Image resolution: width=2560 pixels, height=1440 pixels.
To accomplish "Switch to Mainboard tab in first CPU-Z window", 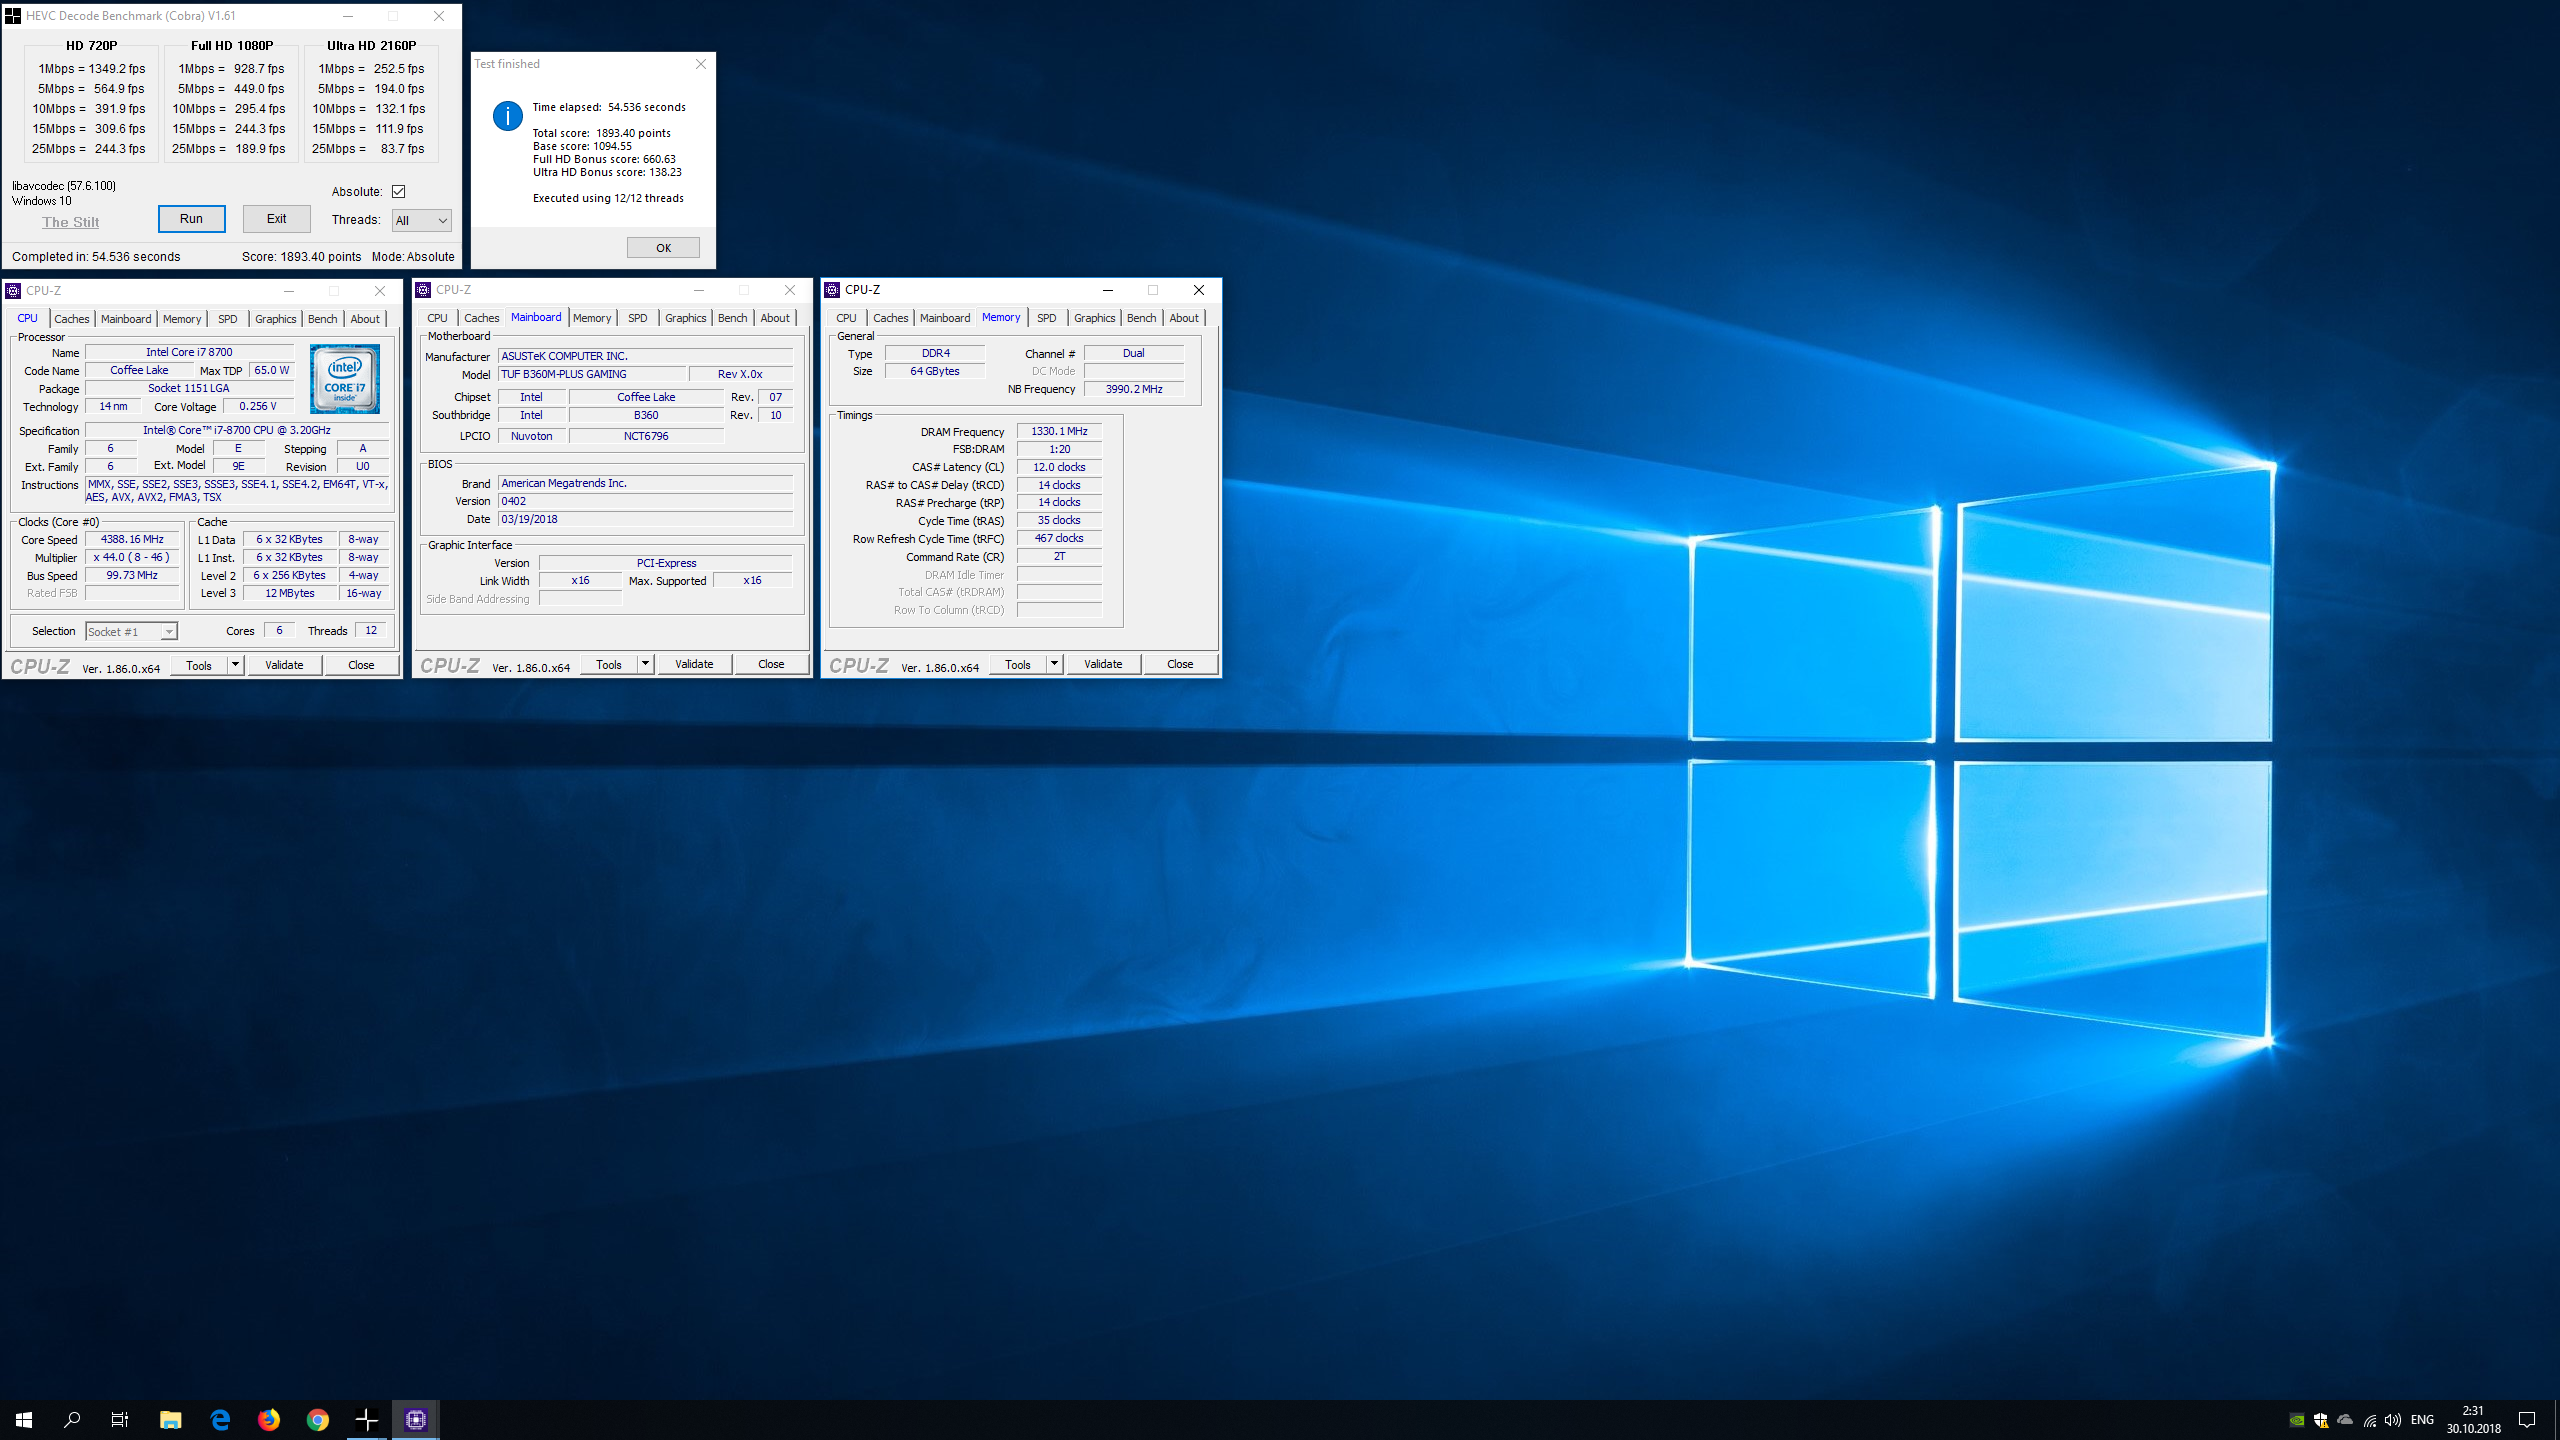I will 126,319.
